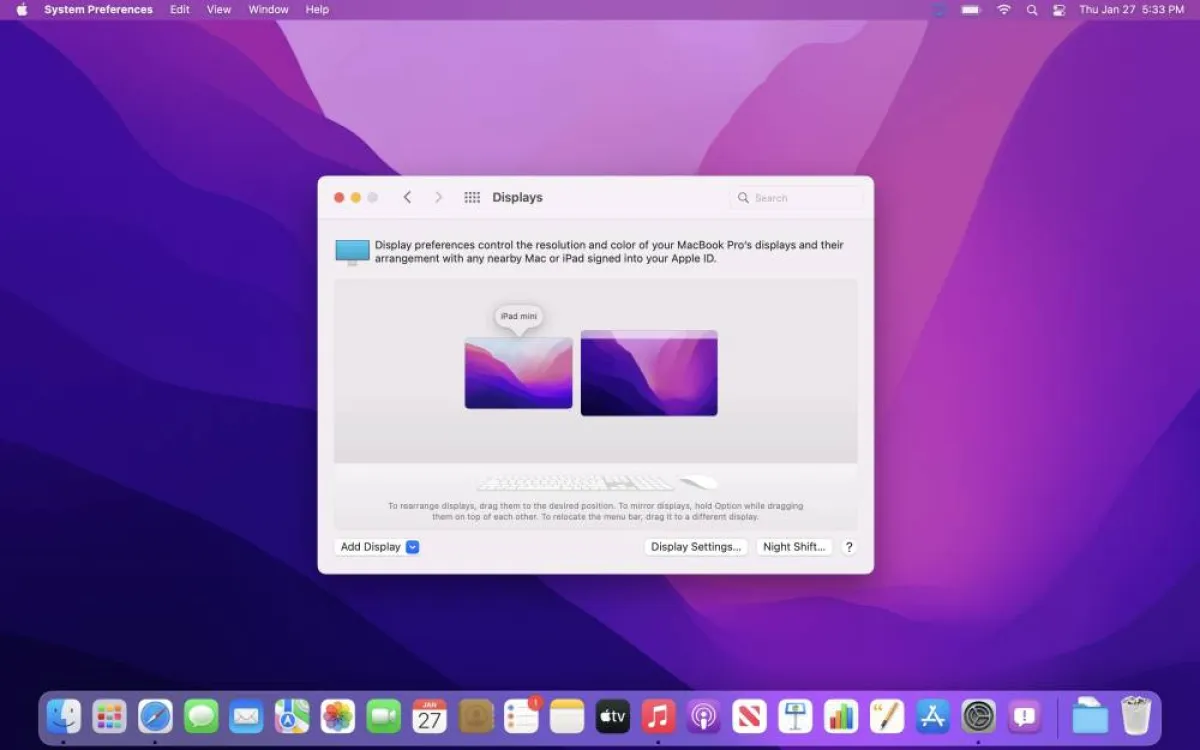The image size is (1200, 750).
Task: Click the help question mark button
Action: (x=849, y=547)
